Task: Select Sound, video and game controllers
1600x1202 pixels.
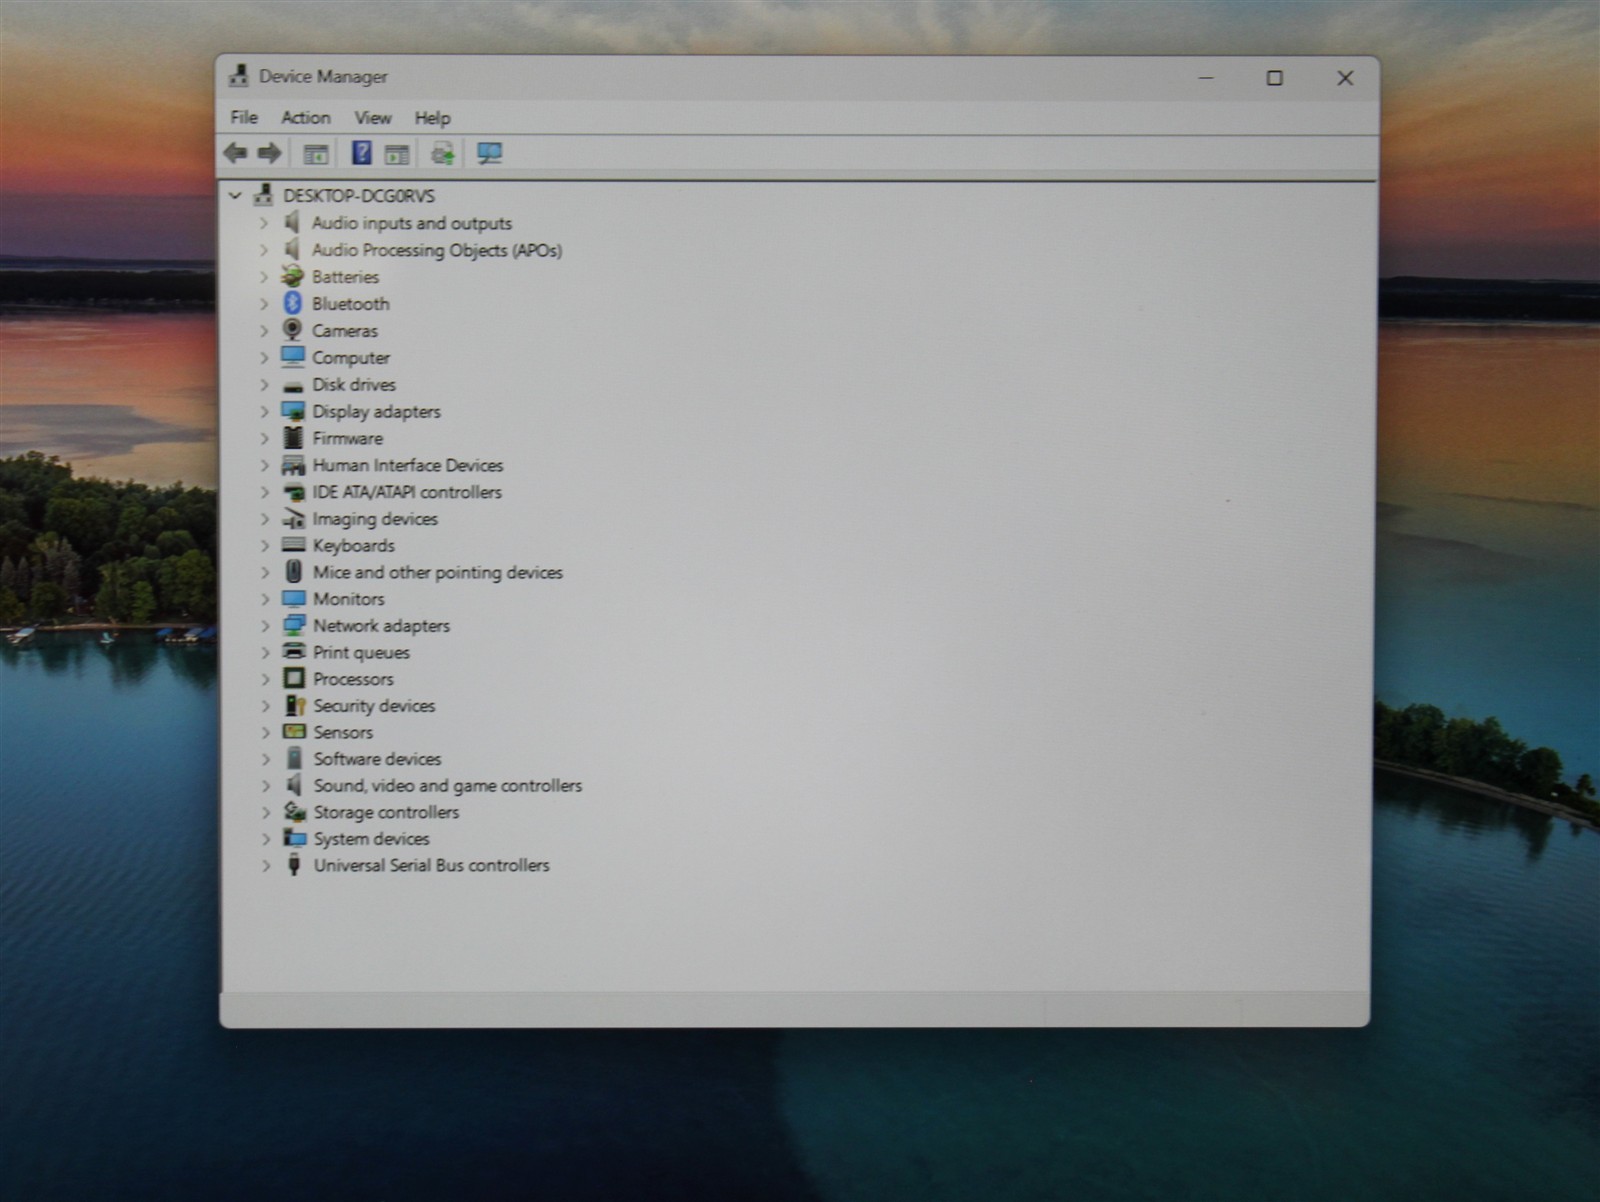Action: [x=447, y=786]
